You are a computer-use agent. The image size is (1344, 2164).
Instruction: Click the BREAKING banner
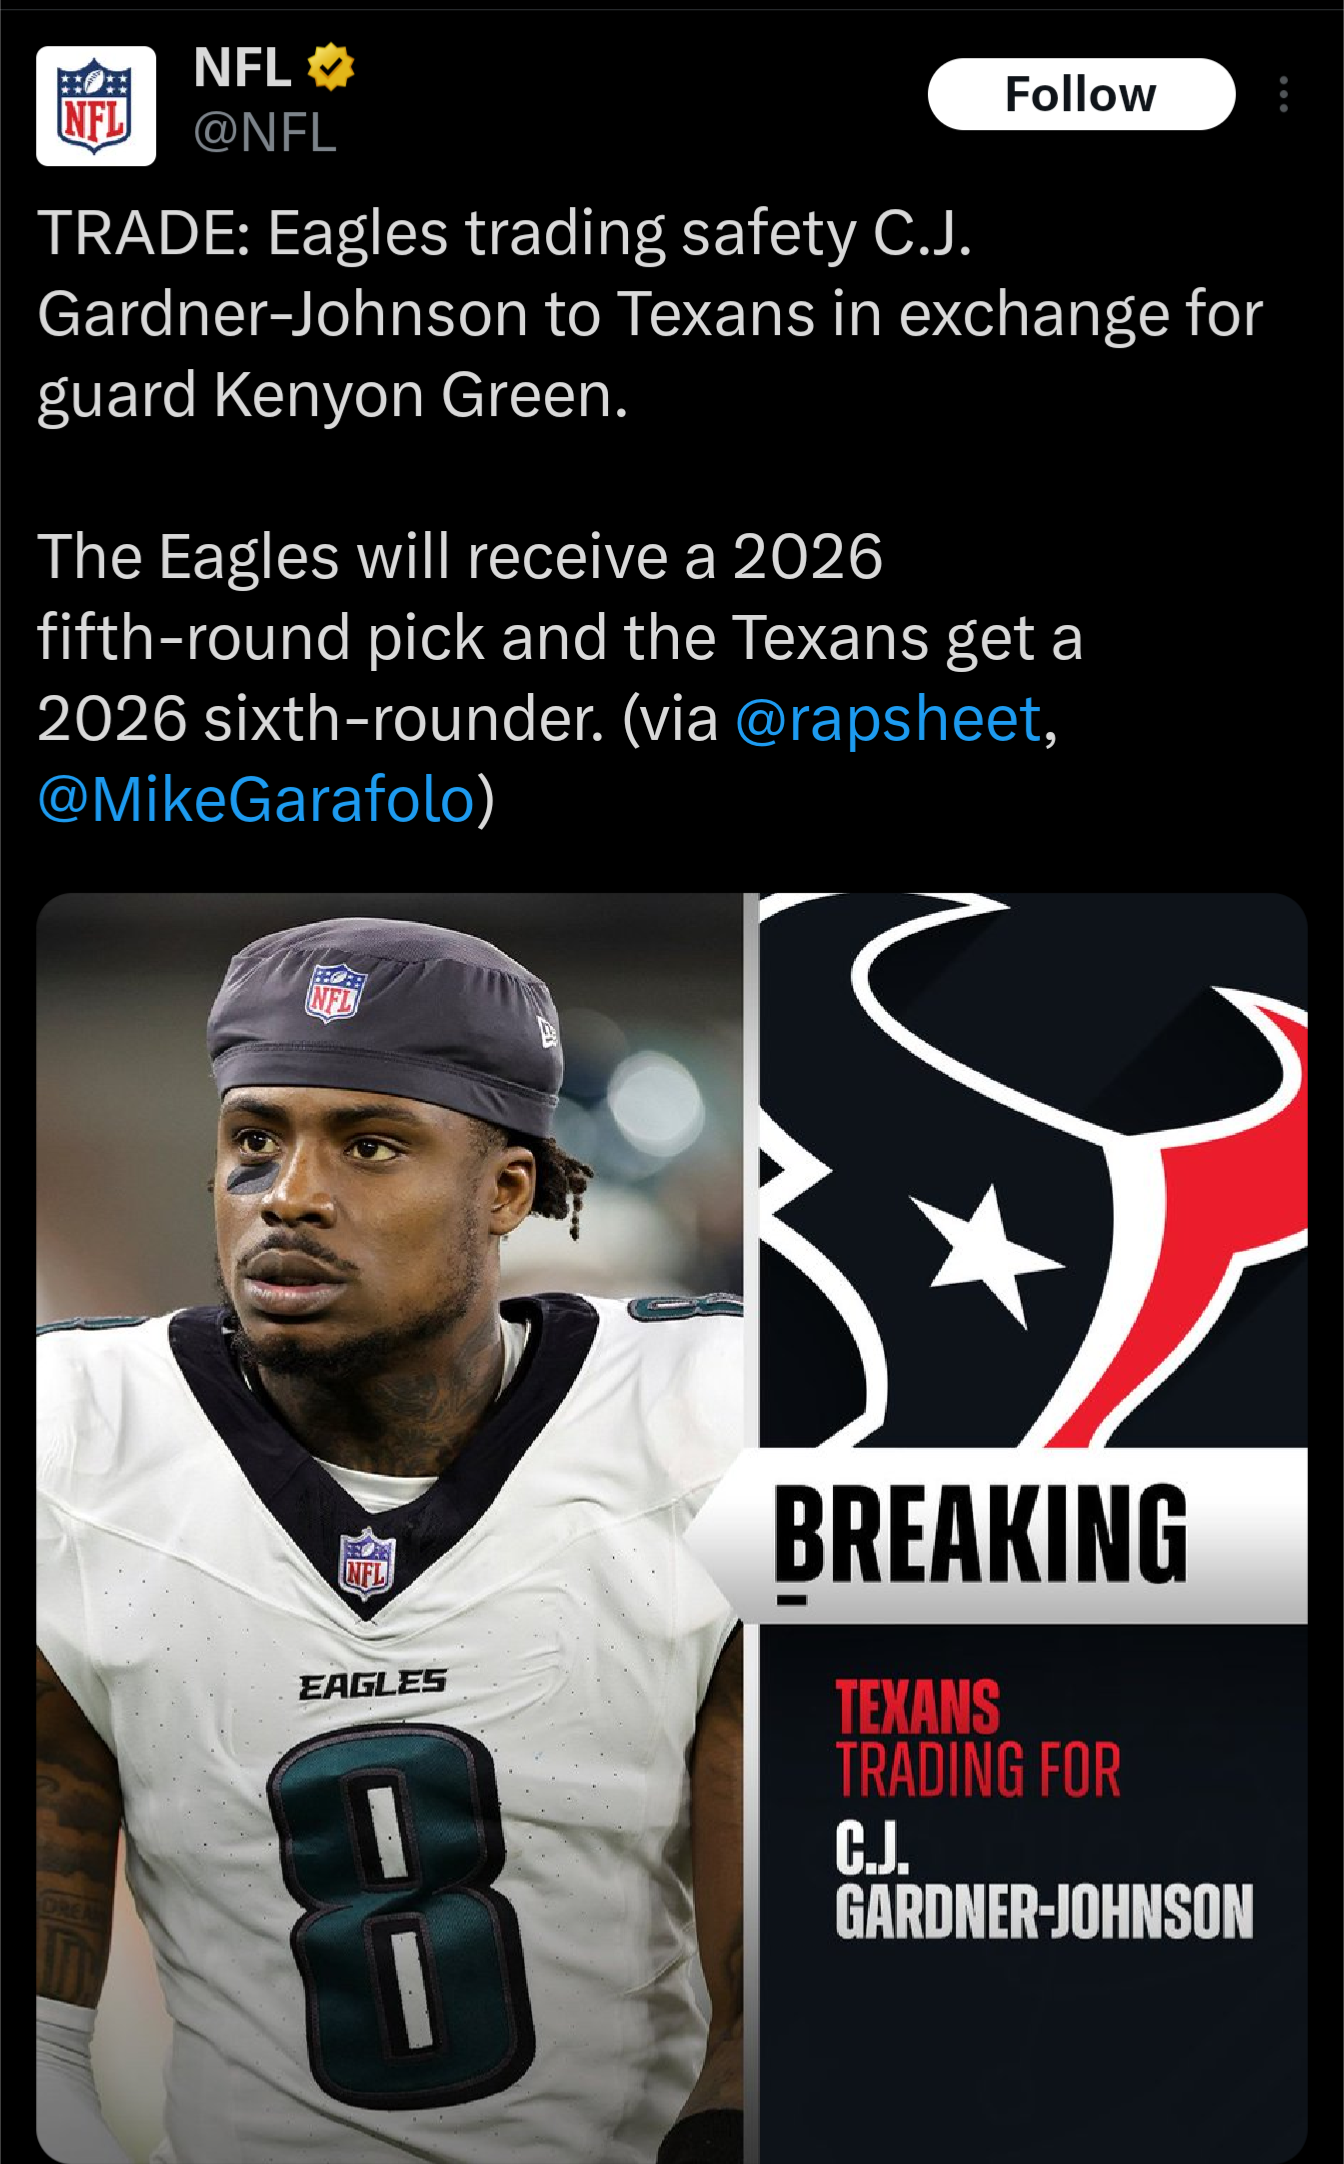pyautogui.click(x=1000, y=1535)
